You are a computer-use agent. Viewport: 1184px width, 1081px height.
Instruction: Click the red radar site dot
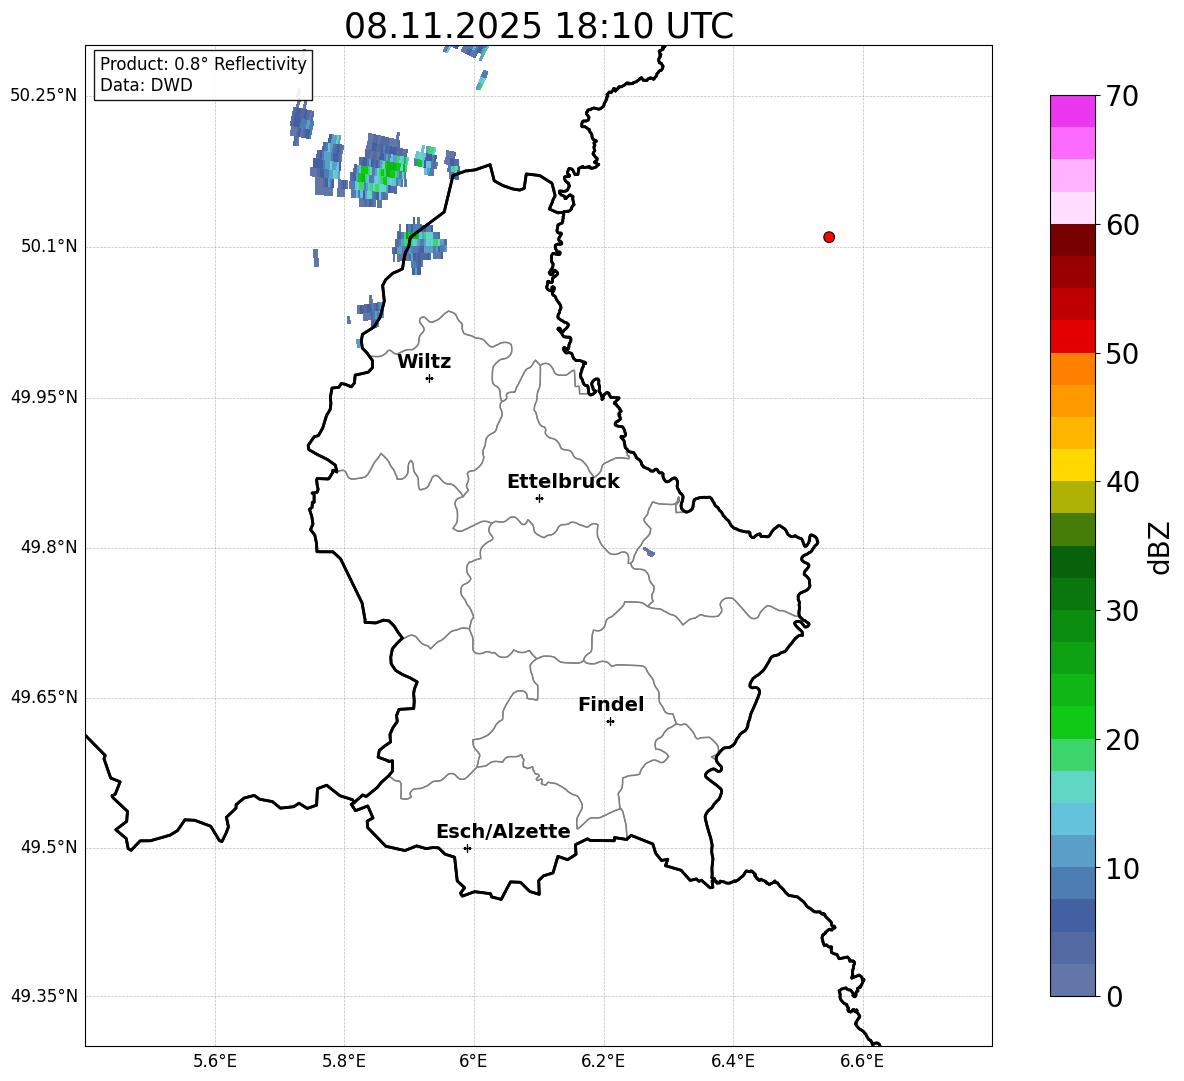click(828, 237)
